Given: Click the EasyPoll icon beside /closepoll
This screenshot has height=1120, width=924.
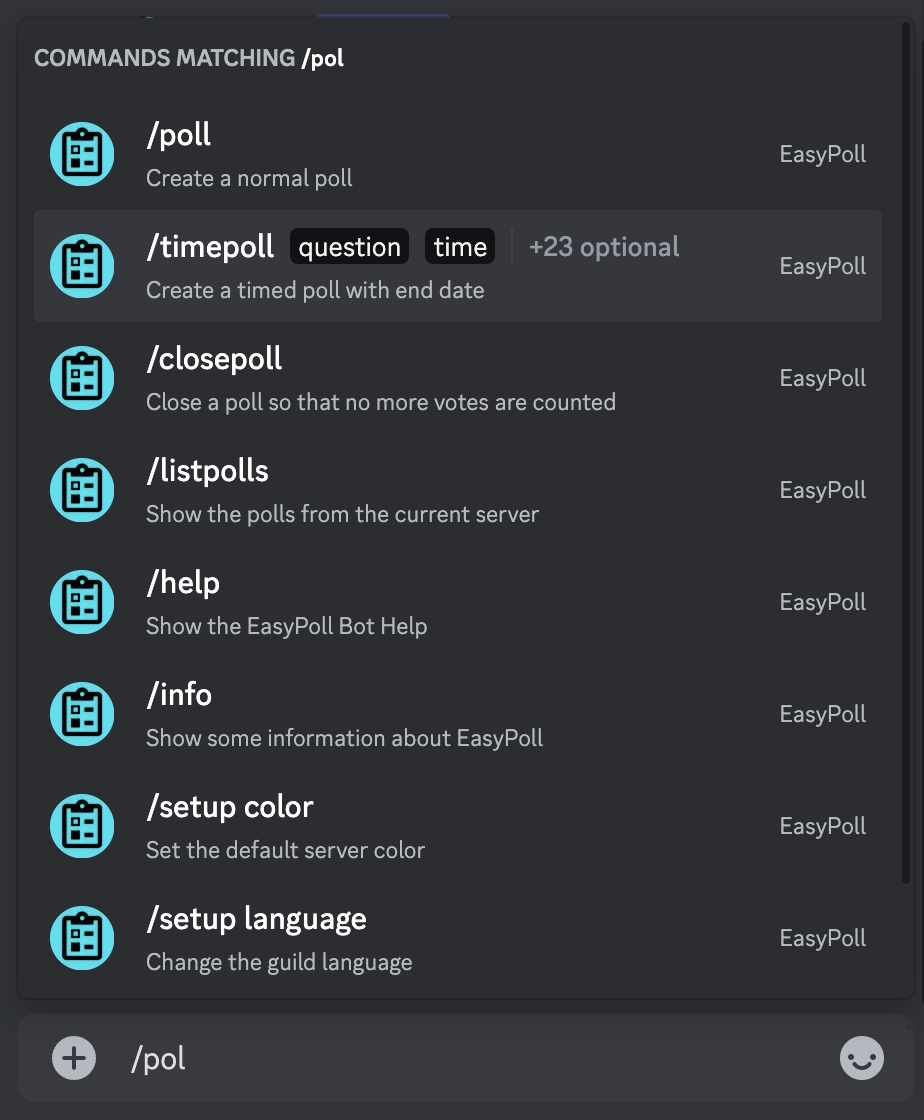Looking at the screenshot, I should pyautogui.click(x=82, y=378).
